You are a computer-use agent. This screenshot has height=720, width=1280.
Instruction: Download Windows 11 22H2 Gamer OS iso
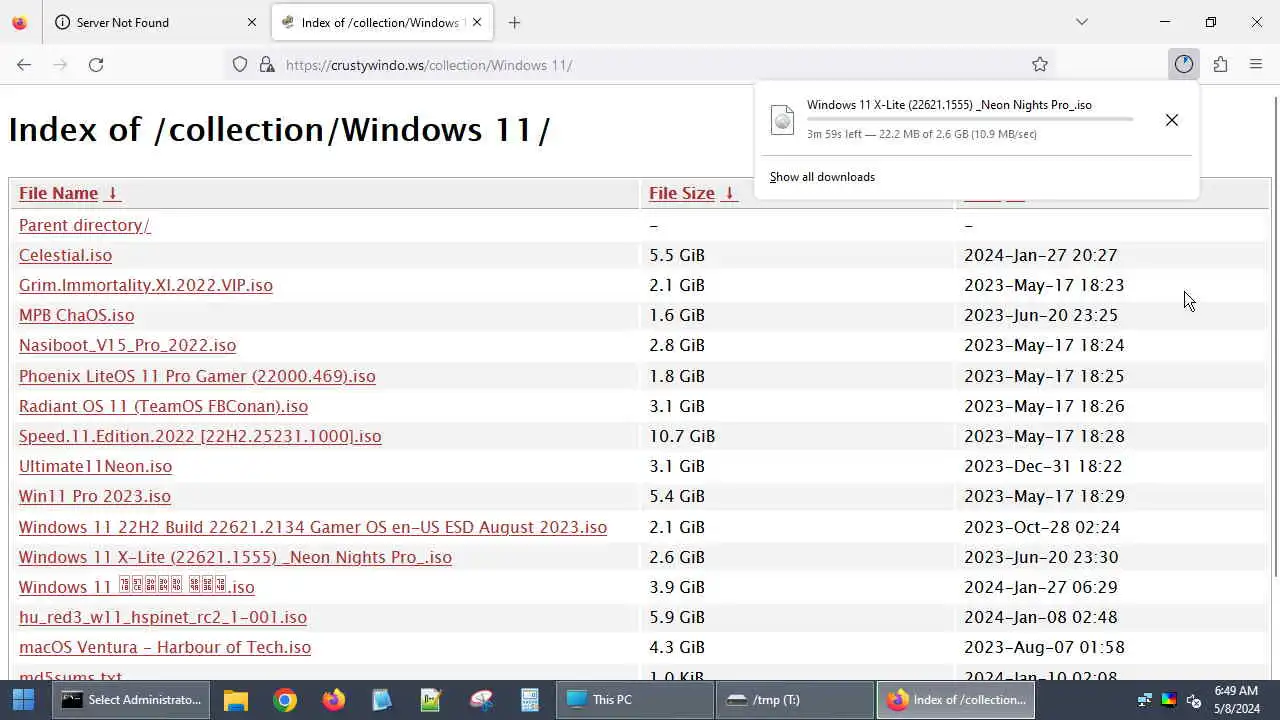pyautogui.click(x=313, y=527)
